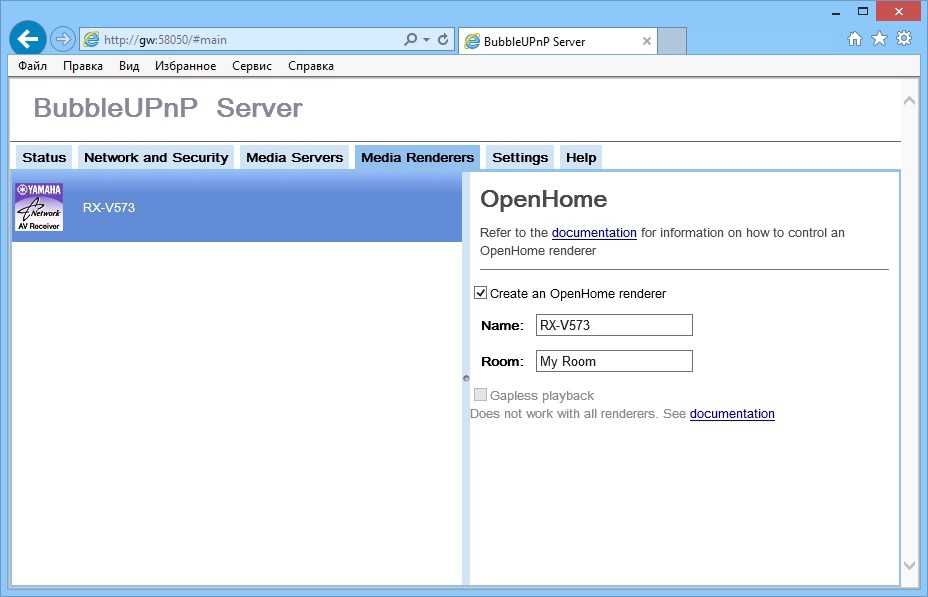Open the address bar dropdown arrow

pyautogui.click(x=426, y=40)
